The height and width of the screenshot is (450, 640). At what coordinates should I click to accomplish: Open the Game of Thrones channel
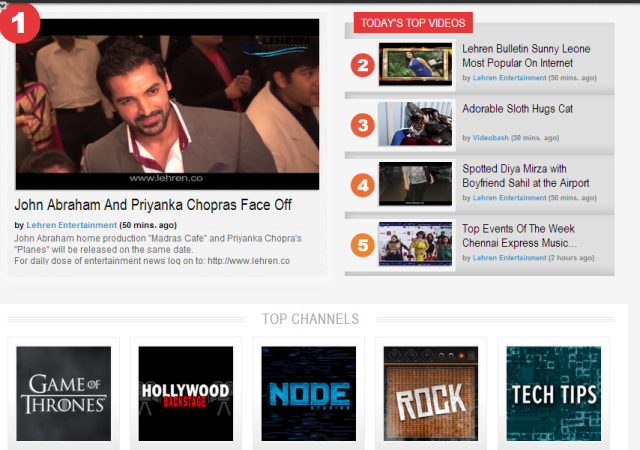[x=64, y=394]
